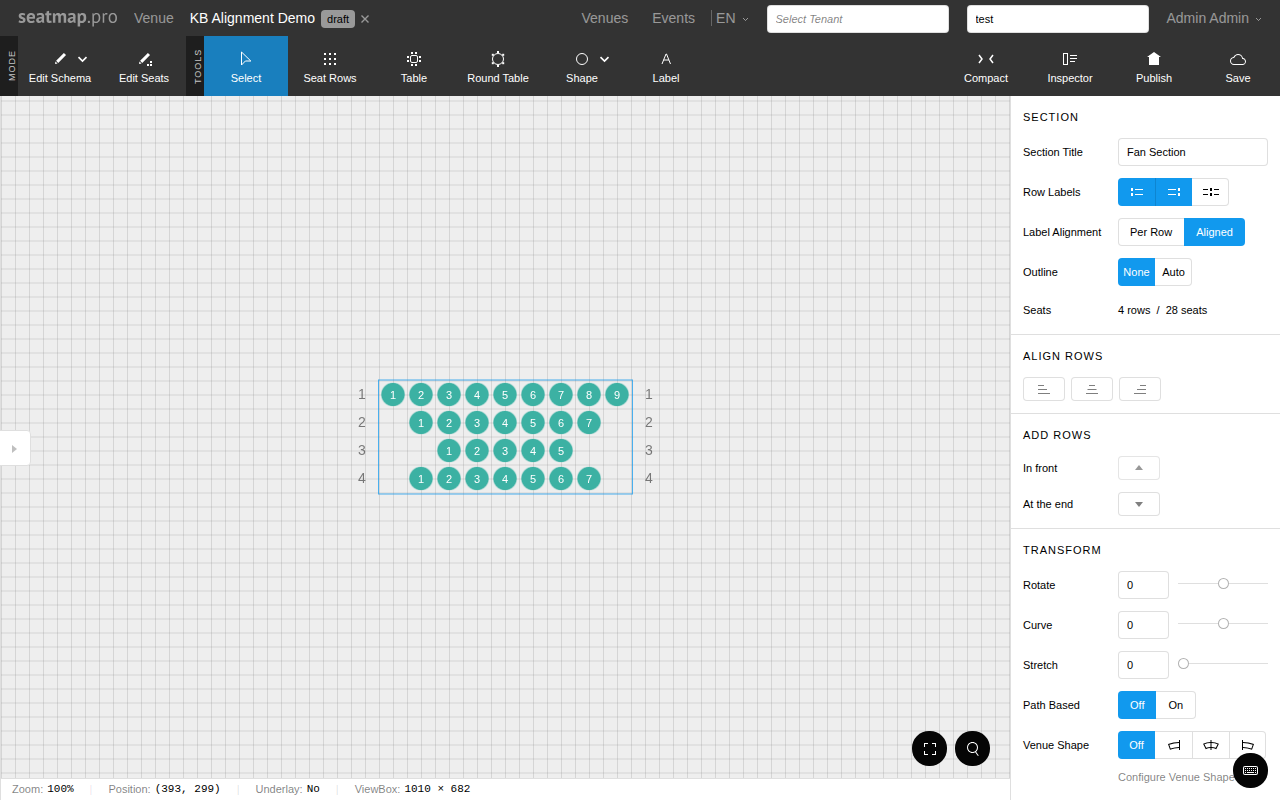The width and height of the screenshot is (1280, 800).
Task: Select the Round Table tool
Action: click(x=497, y=66)
